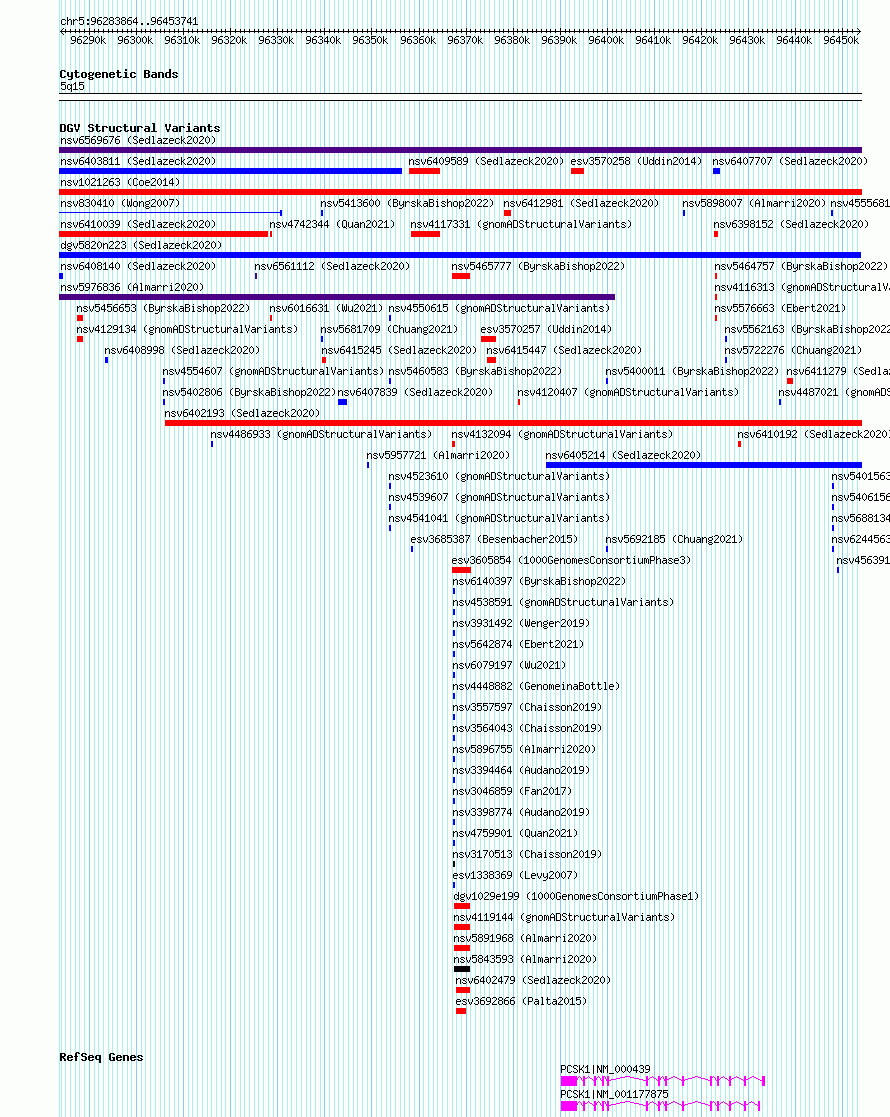Click nsv4129134 (gnomADStructuralVariants) label
Viewport: 890px width, 1117px height.
(187, 329)
